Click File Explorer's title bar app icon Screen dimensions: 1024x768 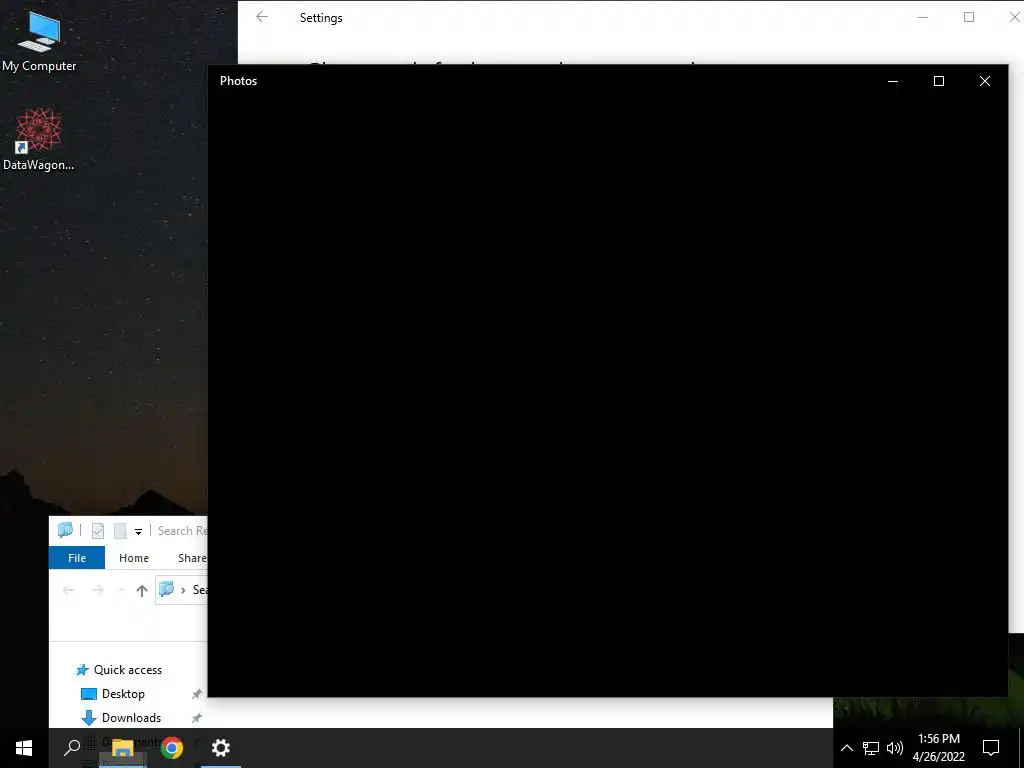[x=65, y=530]
